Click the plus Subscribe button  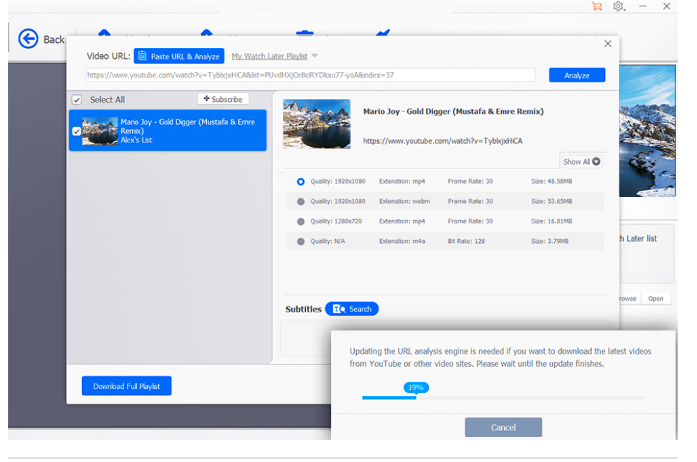click(223, 99)
